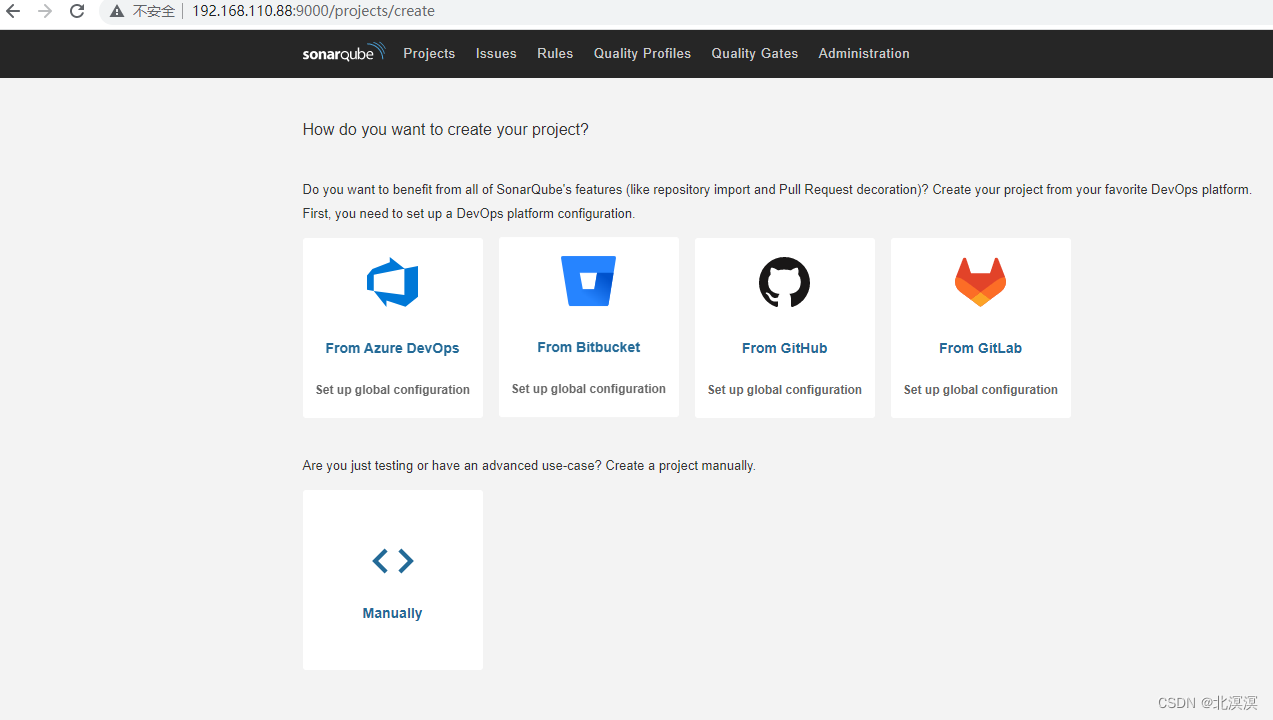Click the Azure DevOps logo icon
This screenshot has height=720, width=1273.
point(392,282)
